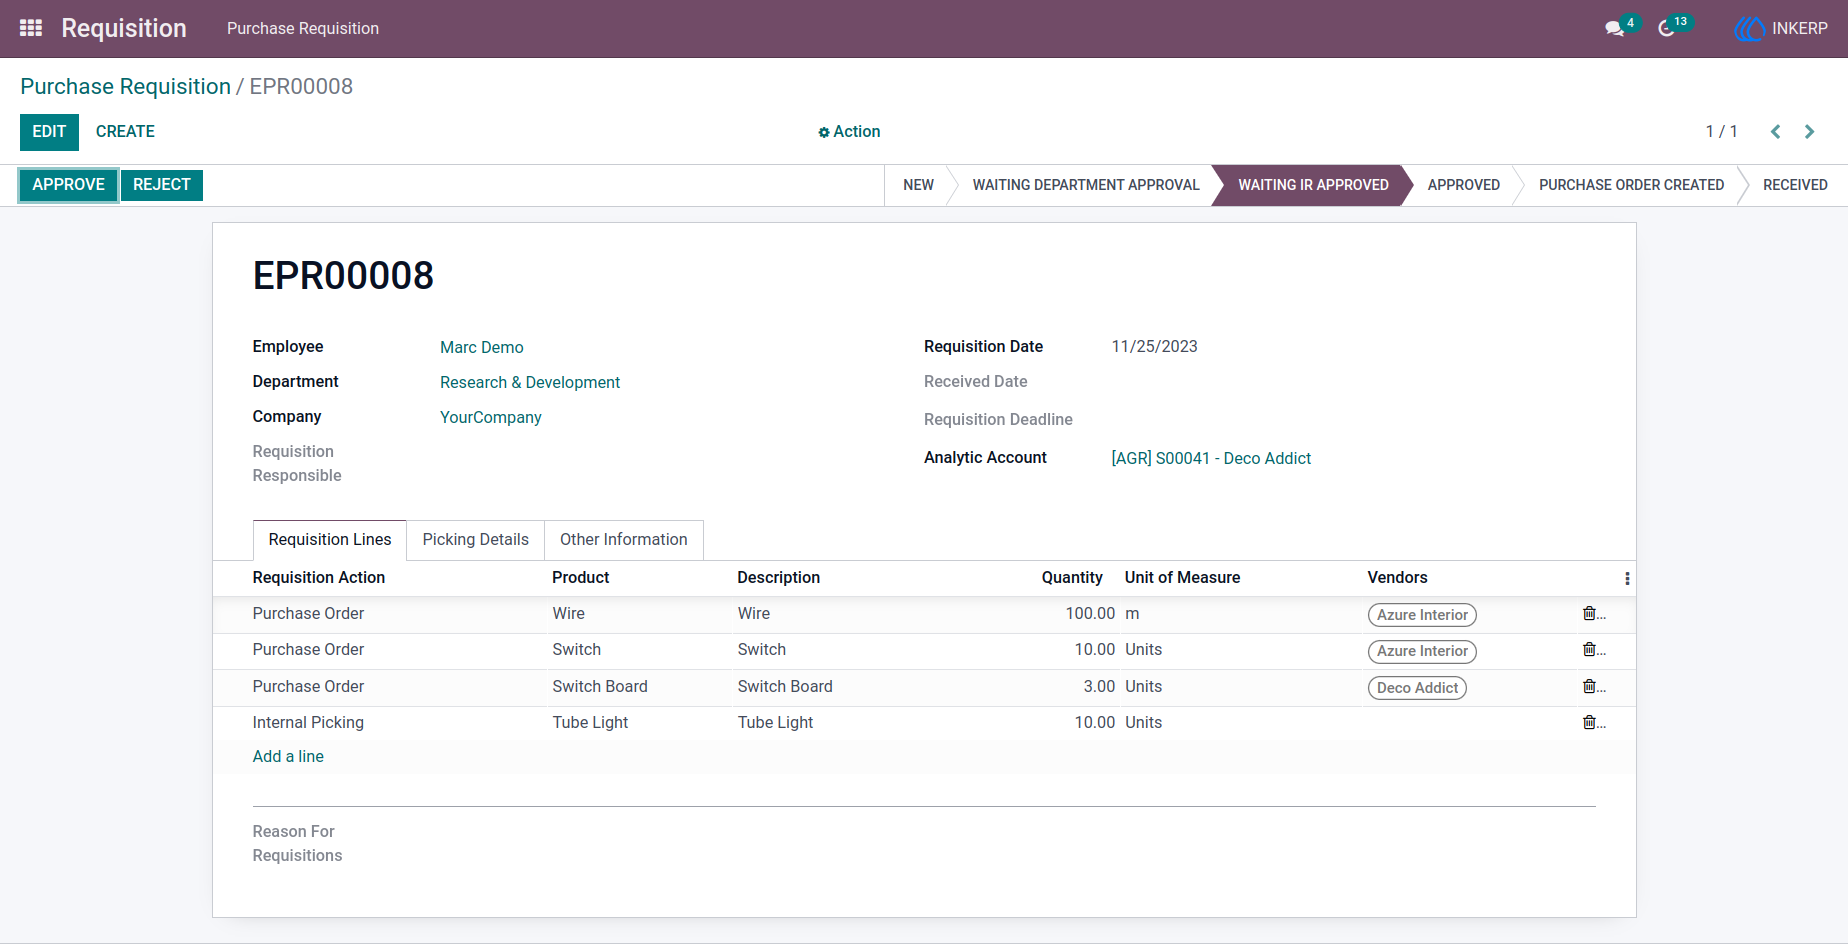Click the EDIT button
The width and height of the screenshot is (1848, 944).
pos(49,132)
